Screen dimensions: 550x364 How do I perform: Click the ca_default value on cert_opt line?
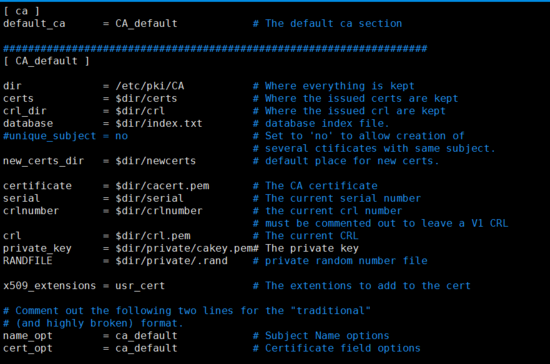146,348
